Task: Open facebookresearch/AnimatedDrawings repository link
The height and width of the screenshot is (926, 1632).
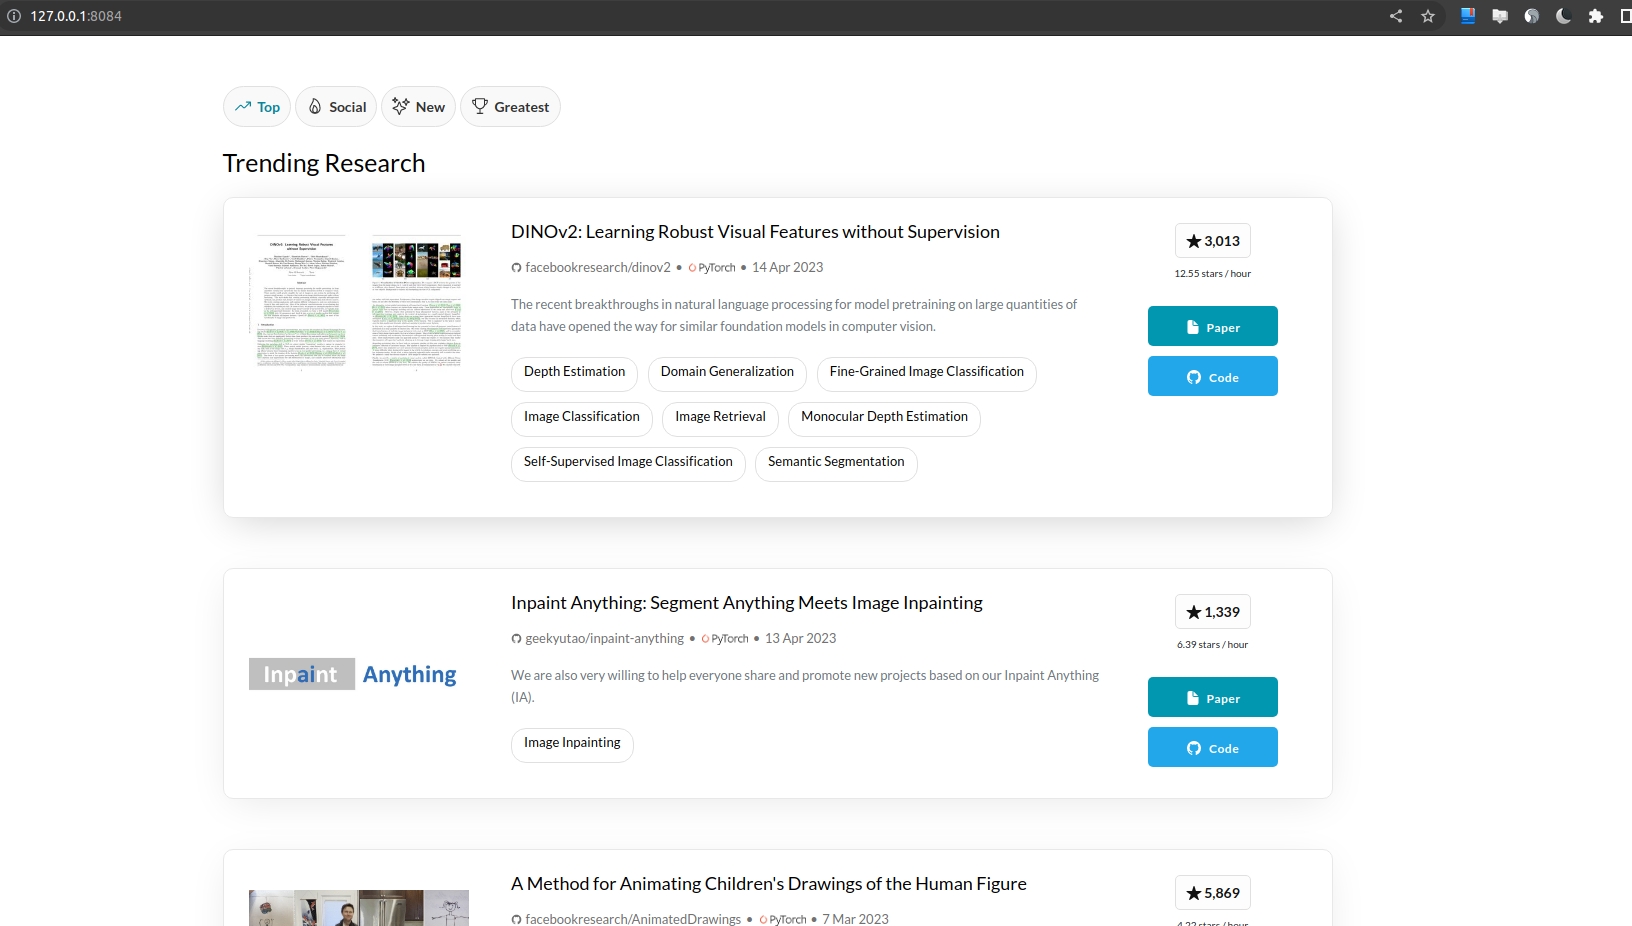Action: click(626, 919)
